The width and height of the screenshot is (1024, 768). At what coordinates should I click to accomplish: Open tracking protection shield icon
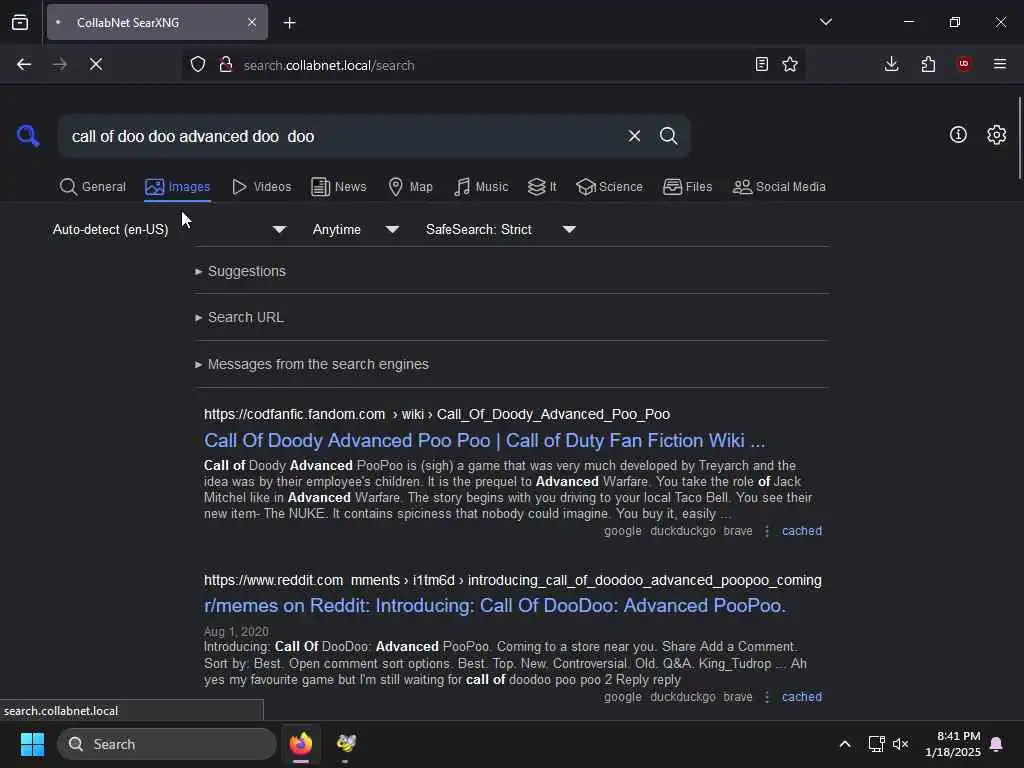click(198, 65)
